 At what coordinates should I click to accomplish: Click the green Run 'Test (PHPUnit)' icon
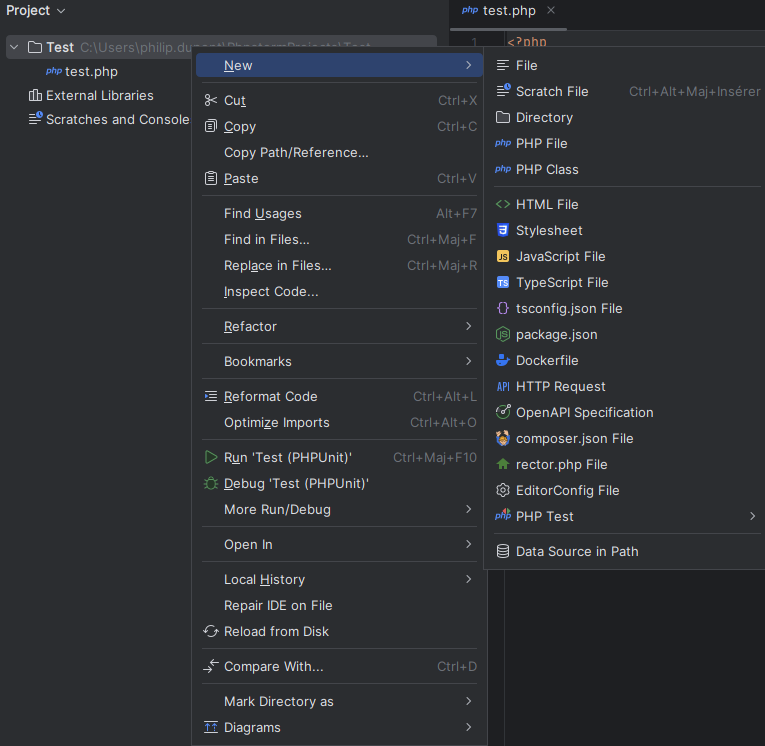point(210,457)
